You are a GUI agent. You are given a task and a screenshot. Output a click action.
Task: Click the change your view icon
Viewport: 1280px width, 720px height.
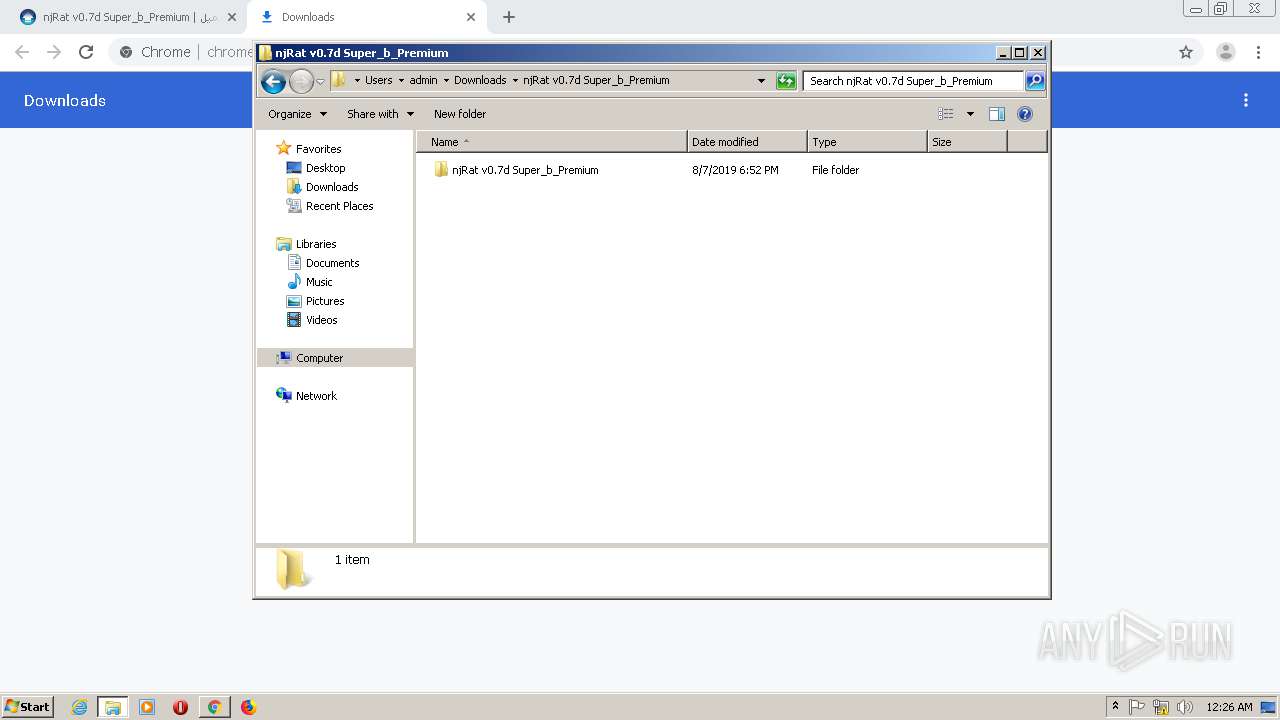(x=946, y=114)
